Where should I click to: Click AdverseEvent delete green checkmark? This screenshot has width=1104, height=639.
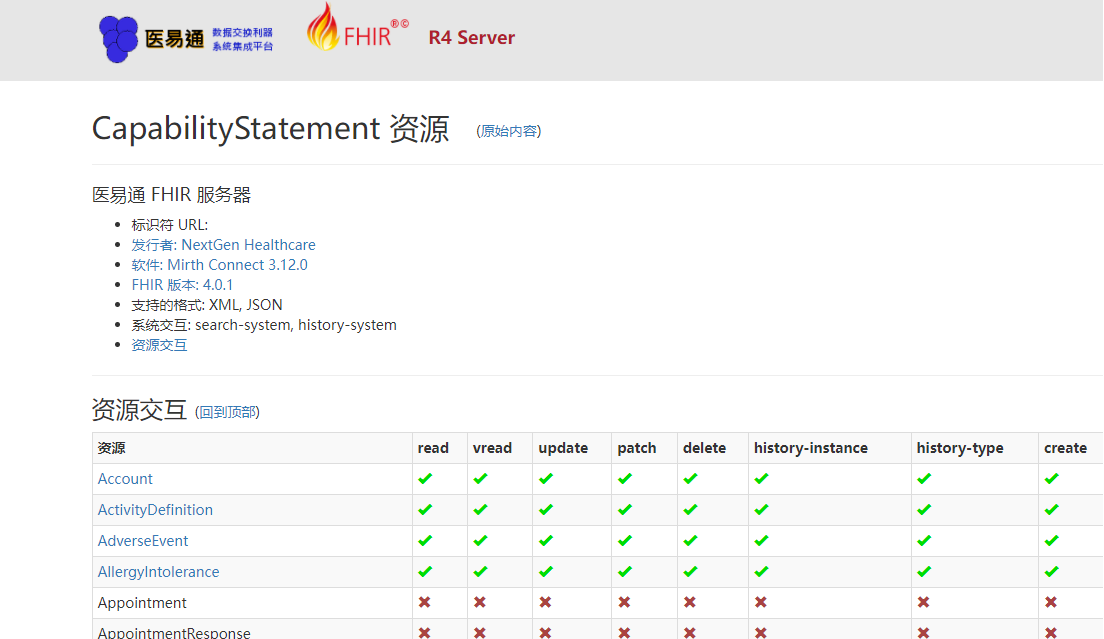click(x=690, y=541)
